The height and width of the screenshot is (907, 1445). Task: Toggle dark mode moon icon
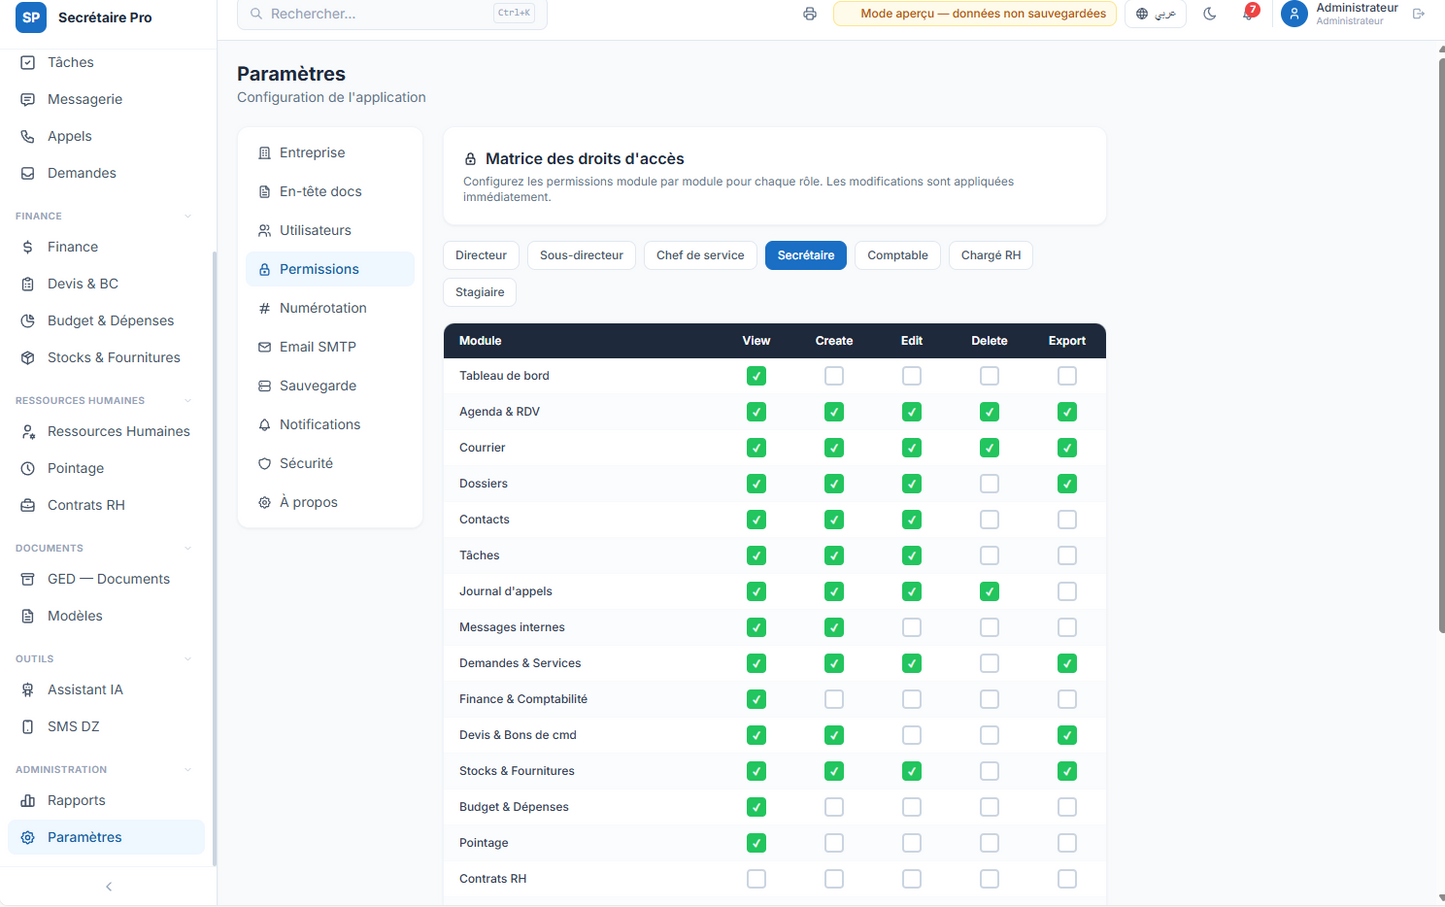tap(1210, 14)
